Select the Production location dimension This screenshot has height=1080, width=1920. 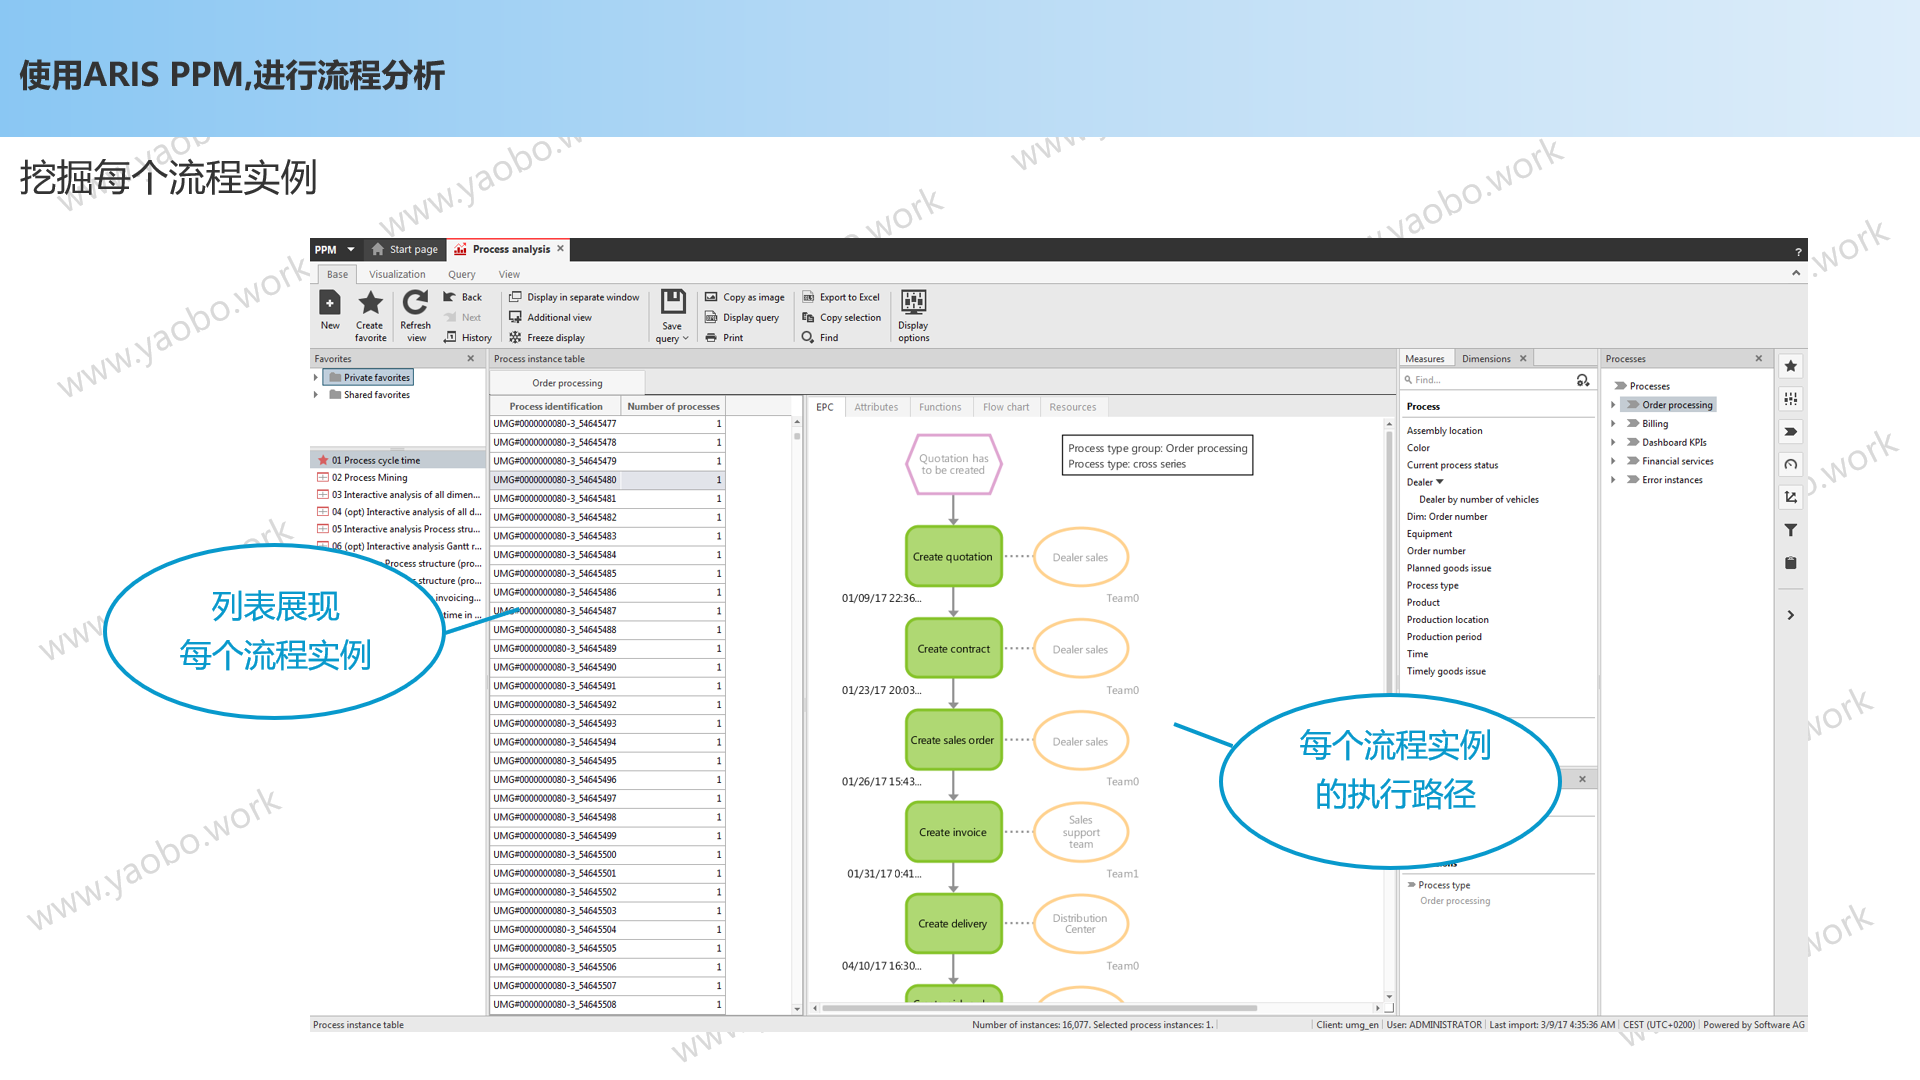point(1448,620)
